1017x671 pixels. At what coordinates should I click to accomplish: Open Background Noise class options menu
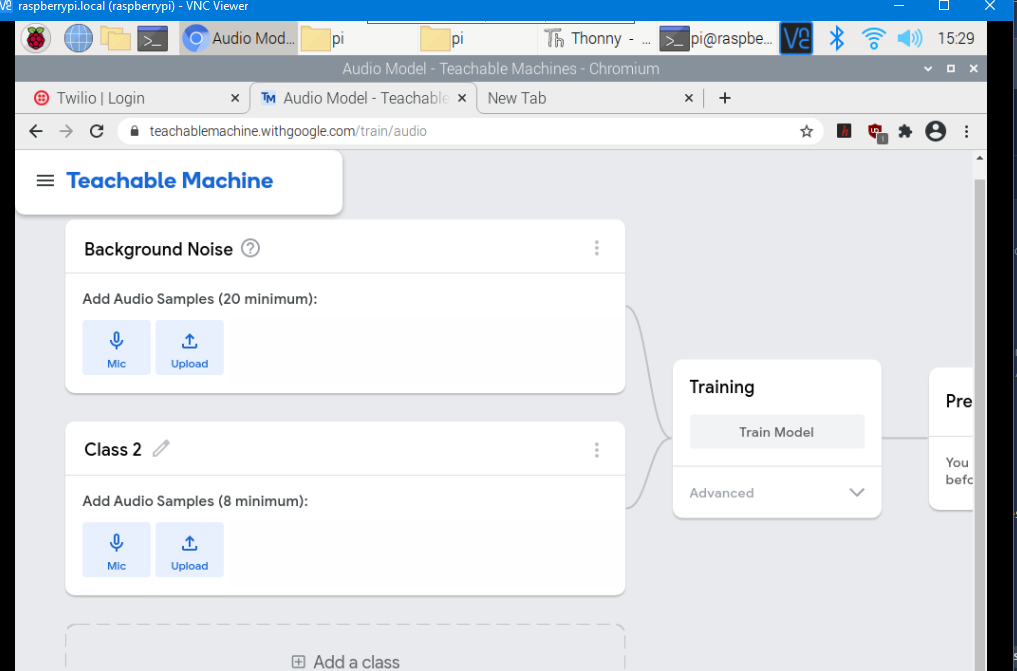(597, 248)
